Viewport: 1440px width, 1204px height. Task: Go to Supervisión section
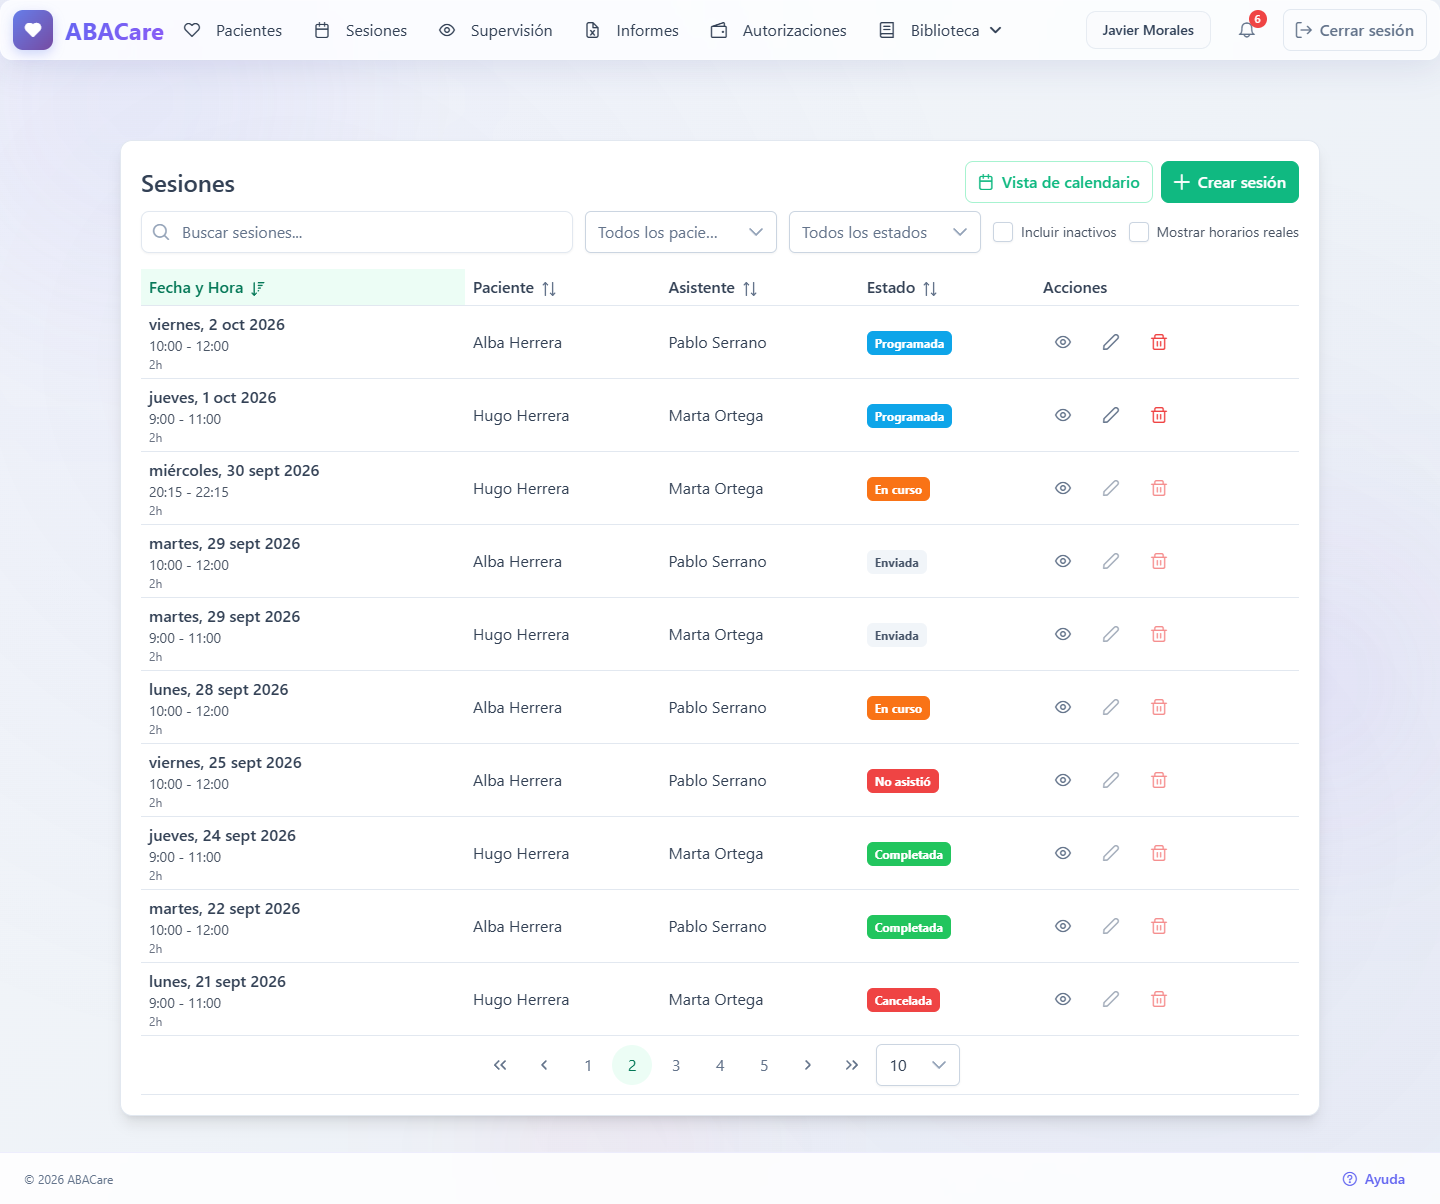click(496, 30)
